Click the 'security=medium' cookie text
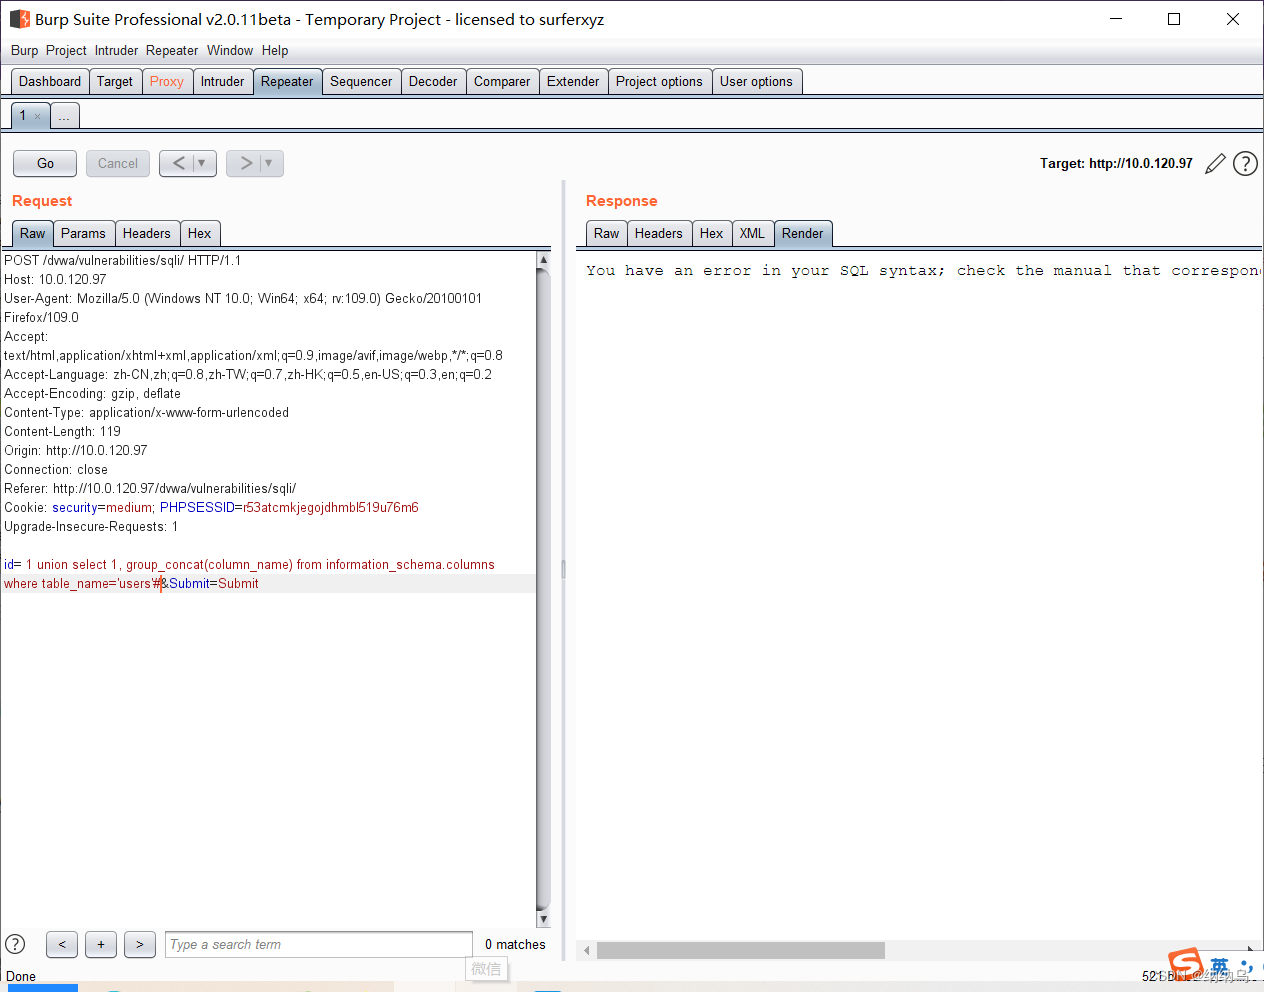 click(103, 508)
